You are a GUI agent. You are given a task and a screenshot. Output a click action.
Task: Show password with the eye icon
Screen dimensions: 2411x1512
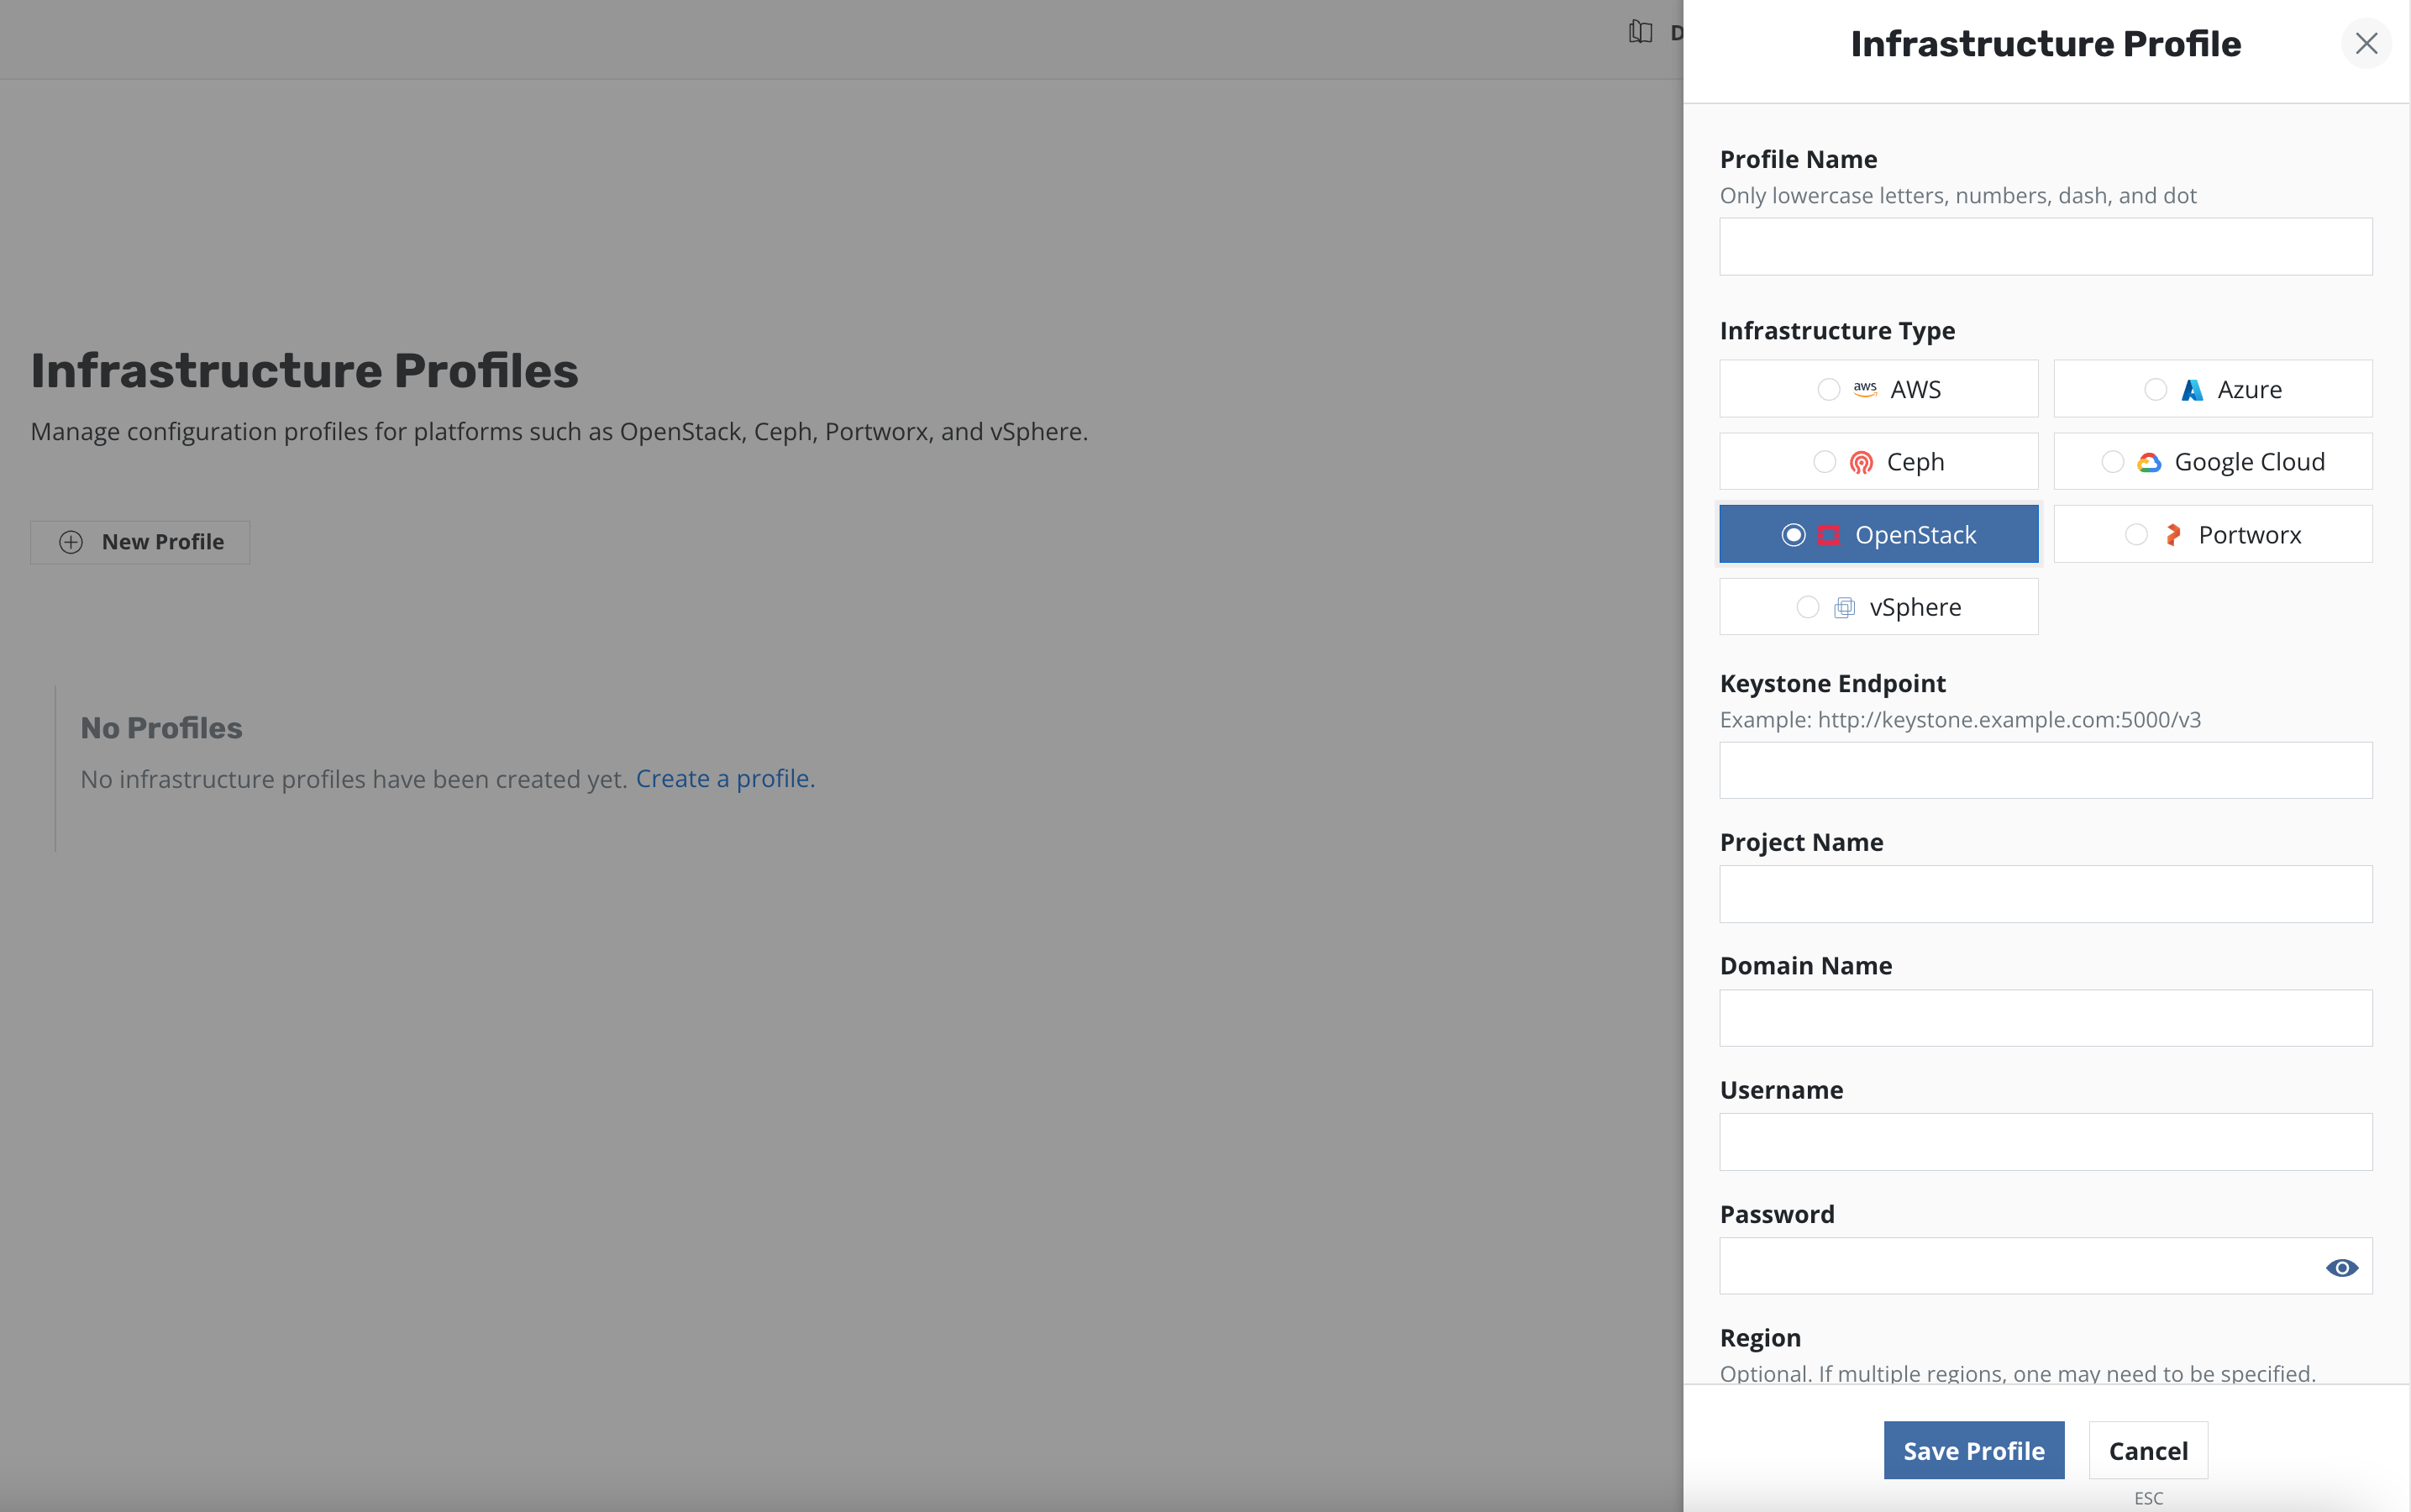[x=2341, y=1267]
